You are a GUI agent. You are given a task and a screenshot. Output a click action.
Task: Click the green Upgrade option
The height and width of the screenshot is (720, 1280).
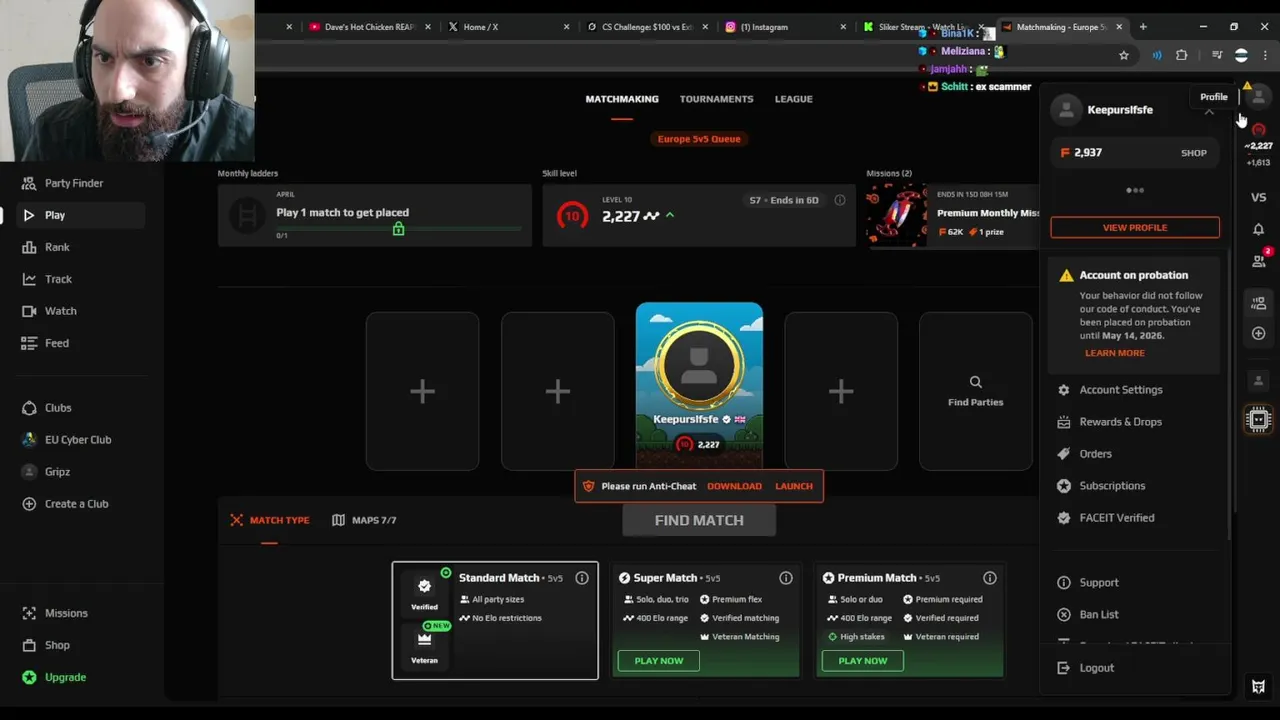click(x=65, y=677)
